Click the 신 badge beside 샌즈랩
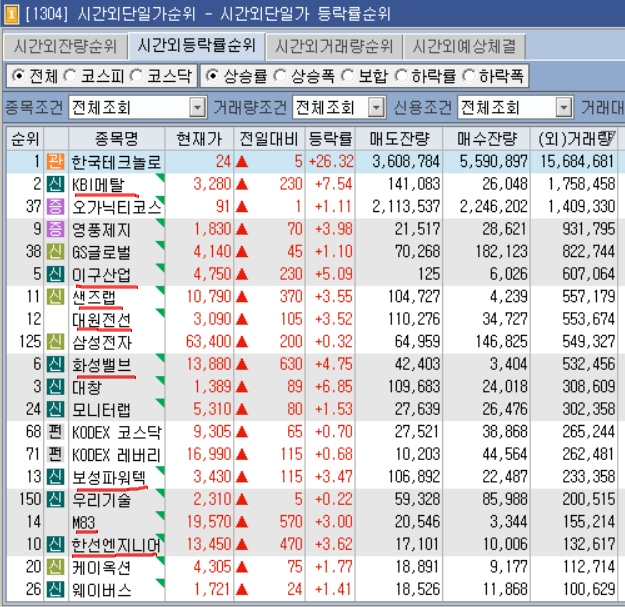The width and height of the screenshot is (625, 607). point(55,297)
